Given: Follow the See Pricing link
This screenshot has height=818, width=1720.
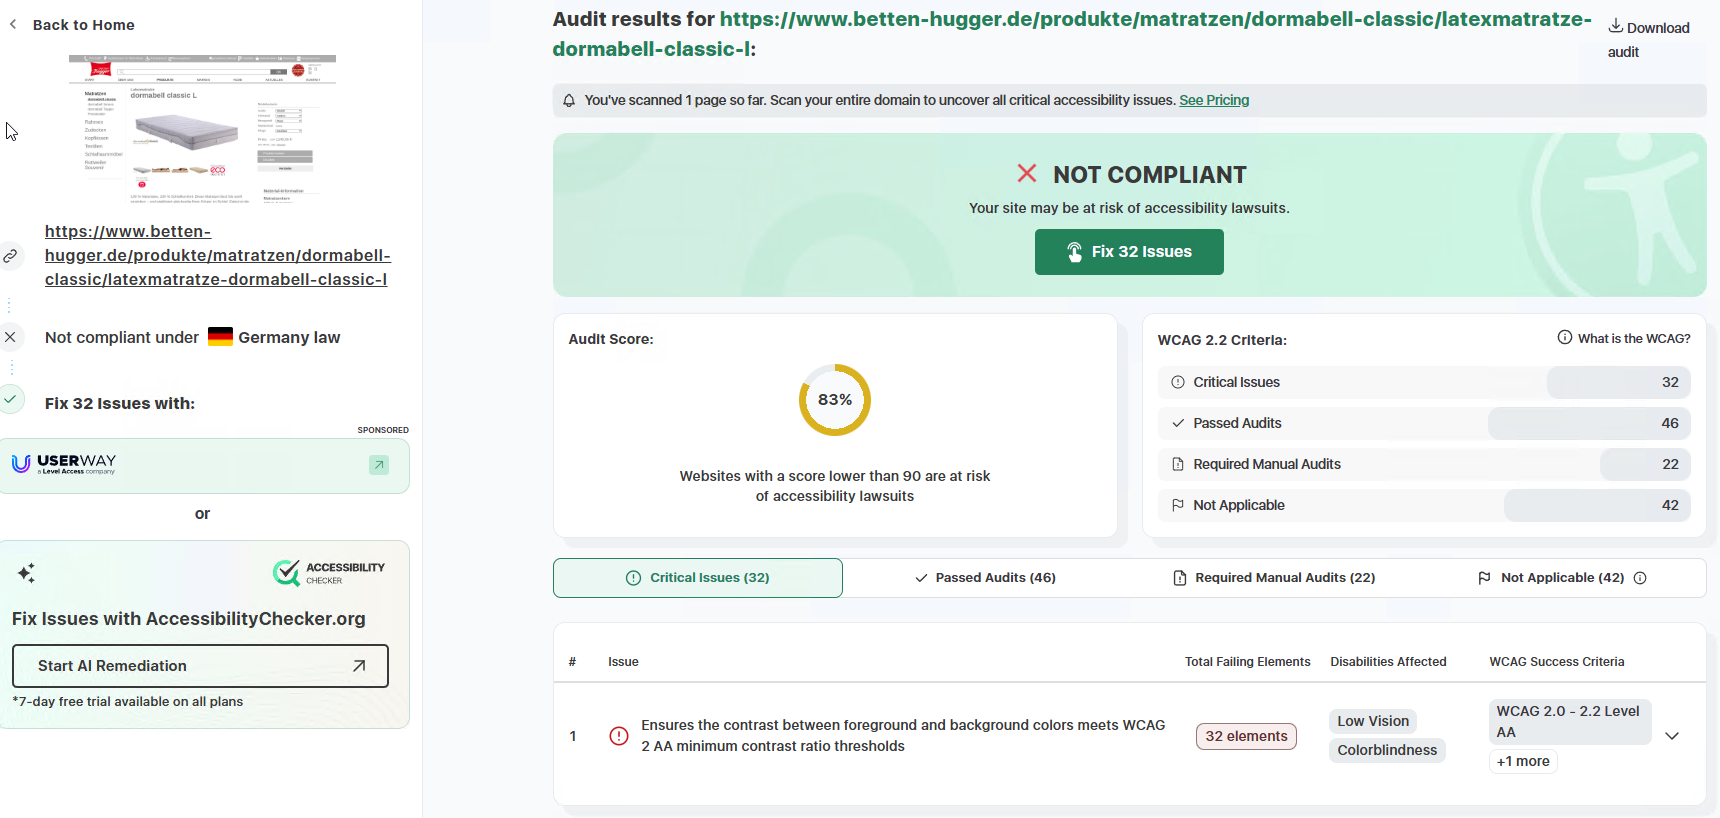Looking at the screenshot, I should pyautogui.click(x=1214, y=100).
